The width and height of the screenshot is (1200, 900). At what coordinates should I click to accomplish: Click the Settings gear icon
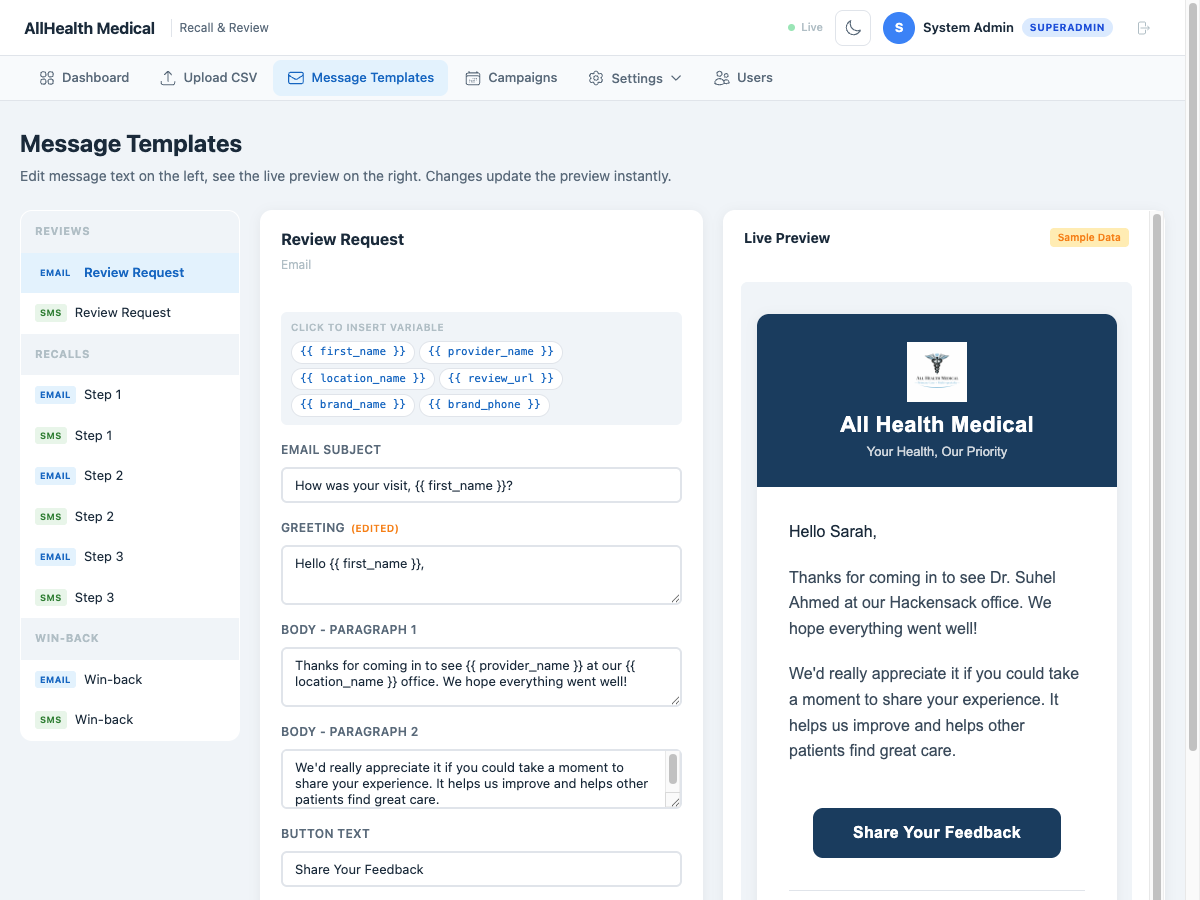pyautogui.click(x=595, y=77)
